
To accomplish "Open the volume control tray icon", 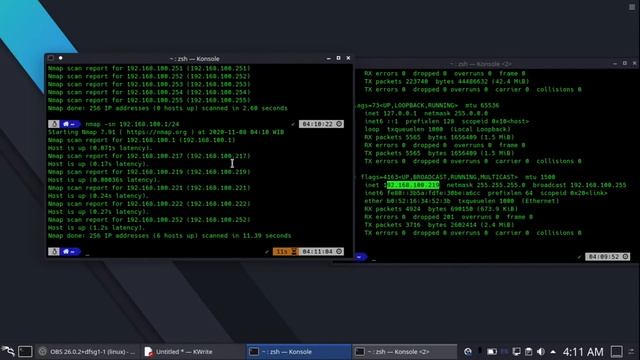I will click(541, 351).
